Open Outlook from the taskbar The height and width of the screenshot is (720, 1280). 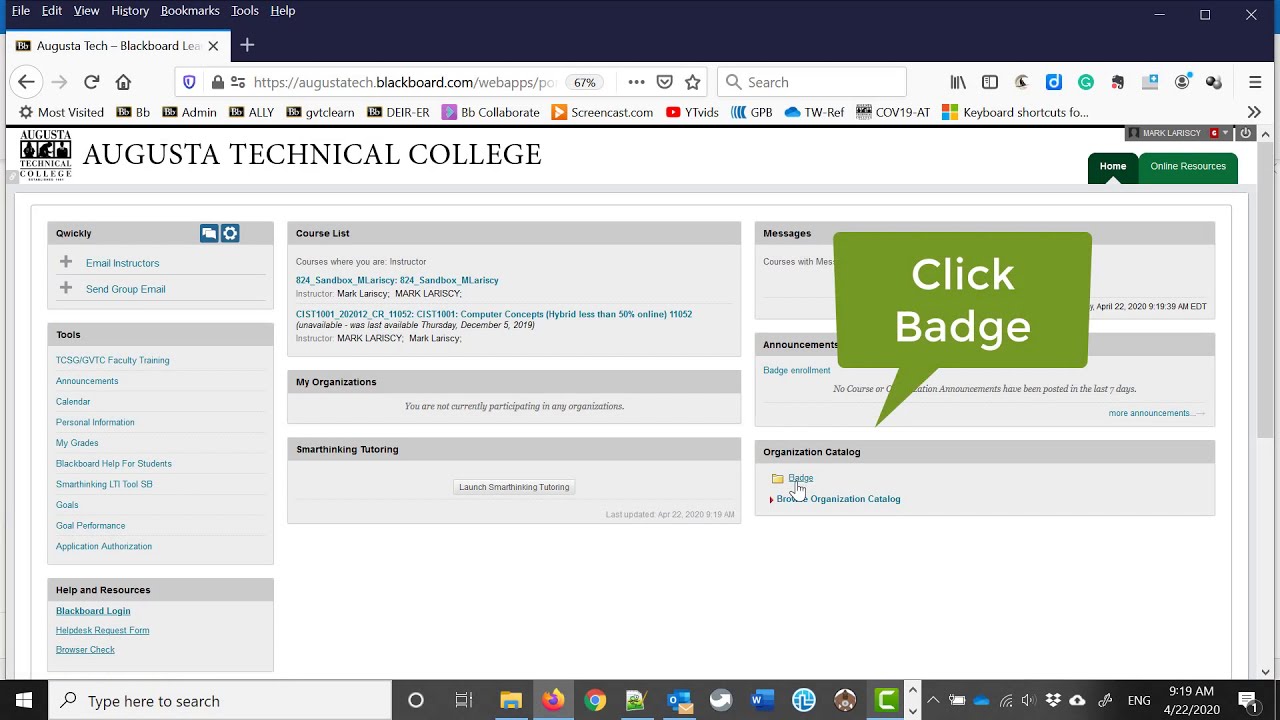point(679,700)
